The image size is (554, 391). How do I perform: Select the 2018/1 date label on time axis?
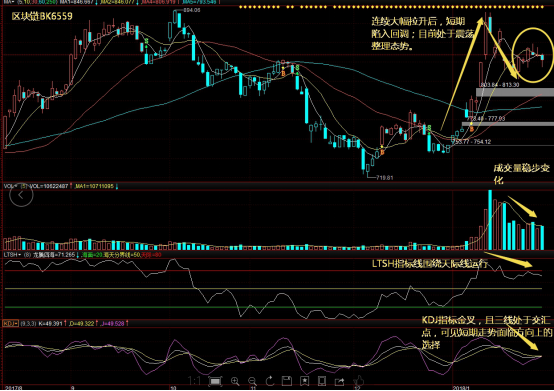tap(461, 388)
